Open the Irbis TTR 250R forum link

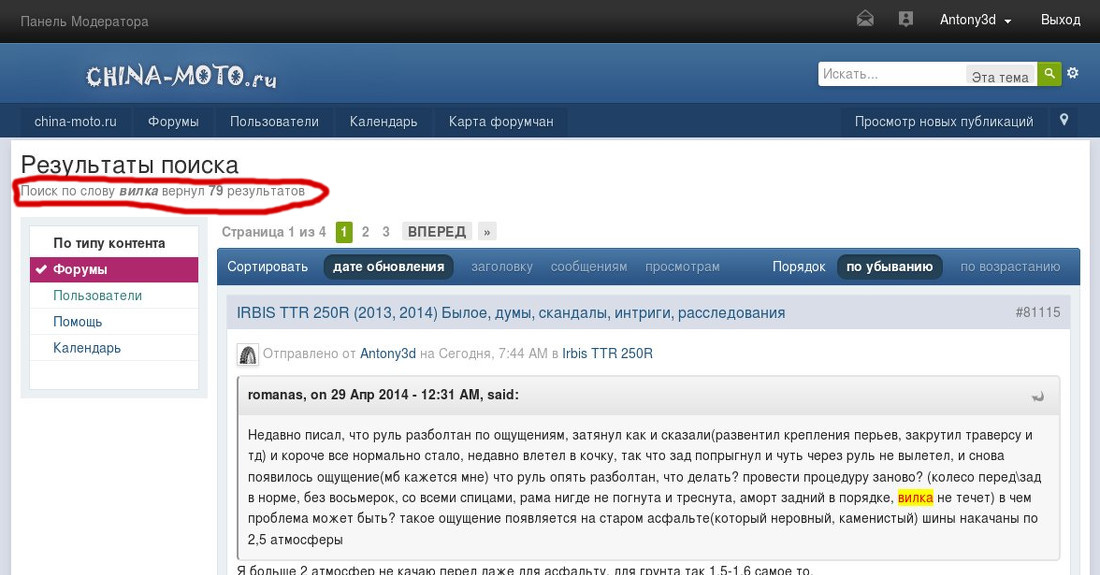point(608,353)
